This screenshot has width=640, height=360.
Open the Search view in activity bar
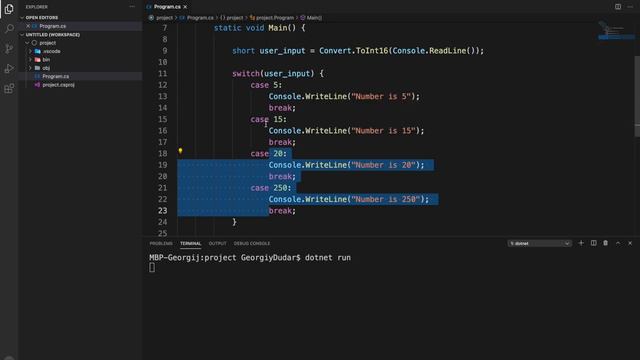pos(9,29)
